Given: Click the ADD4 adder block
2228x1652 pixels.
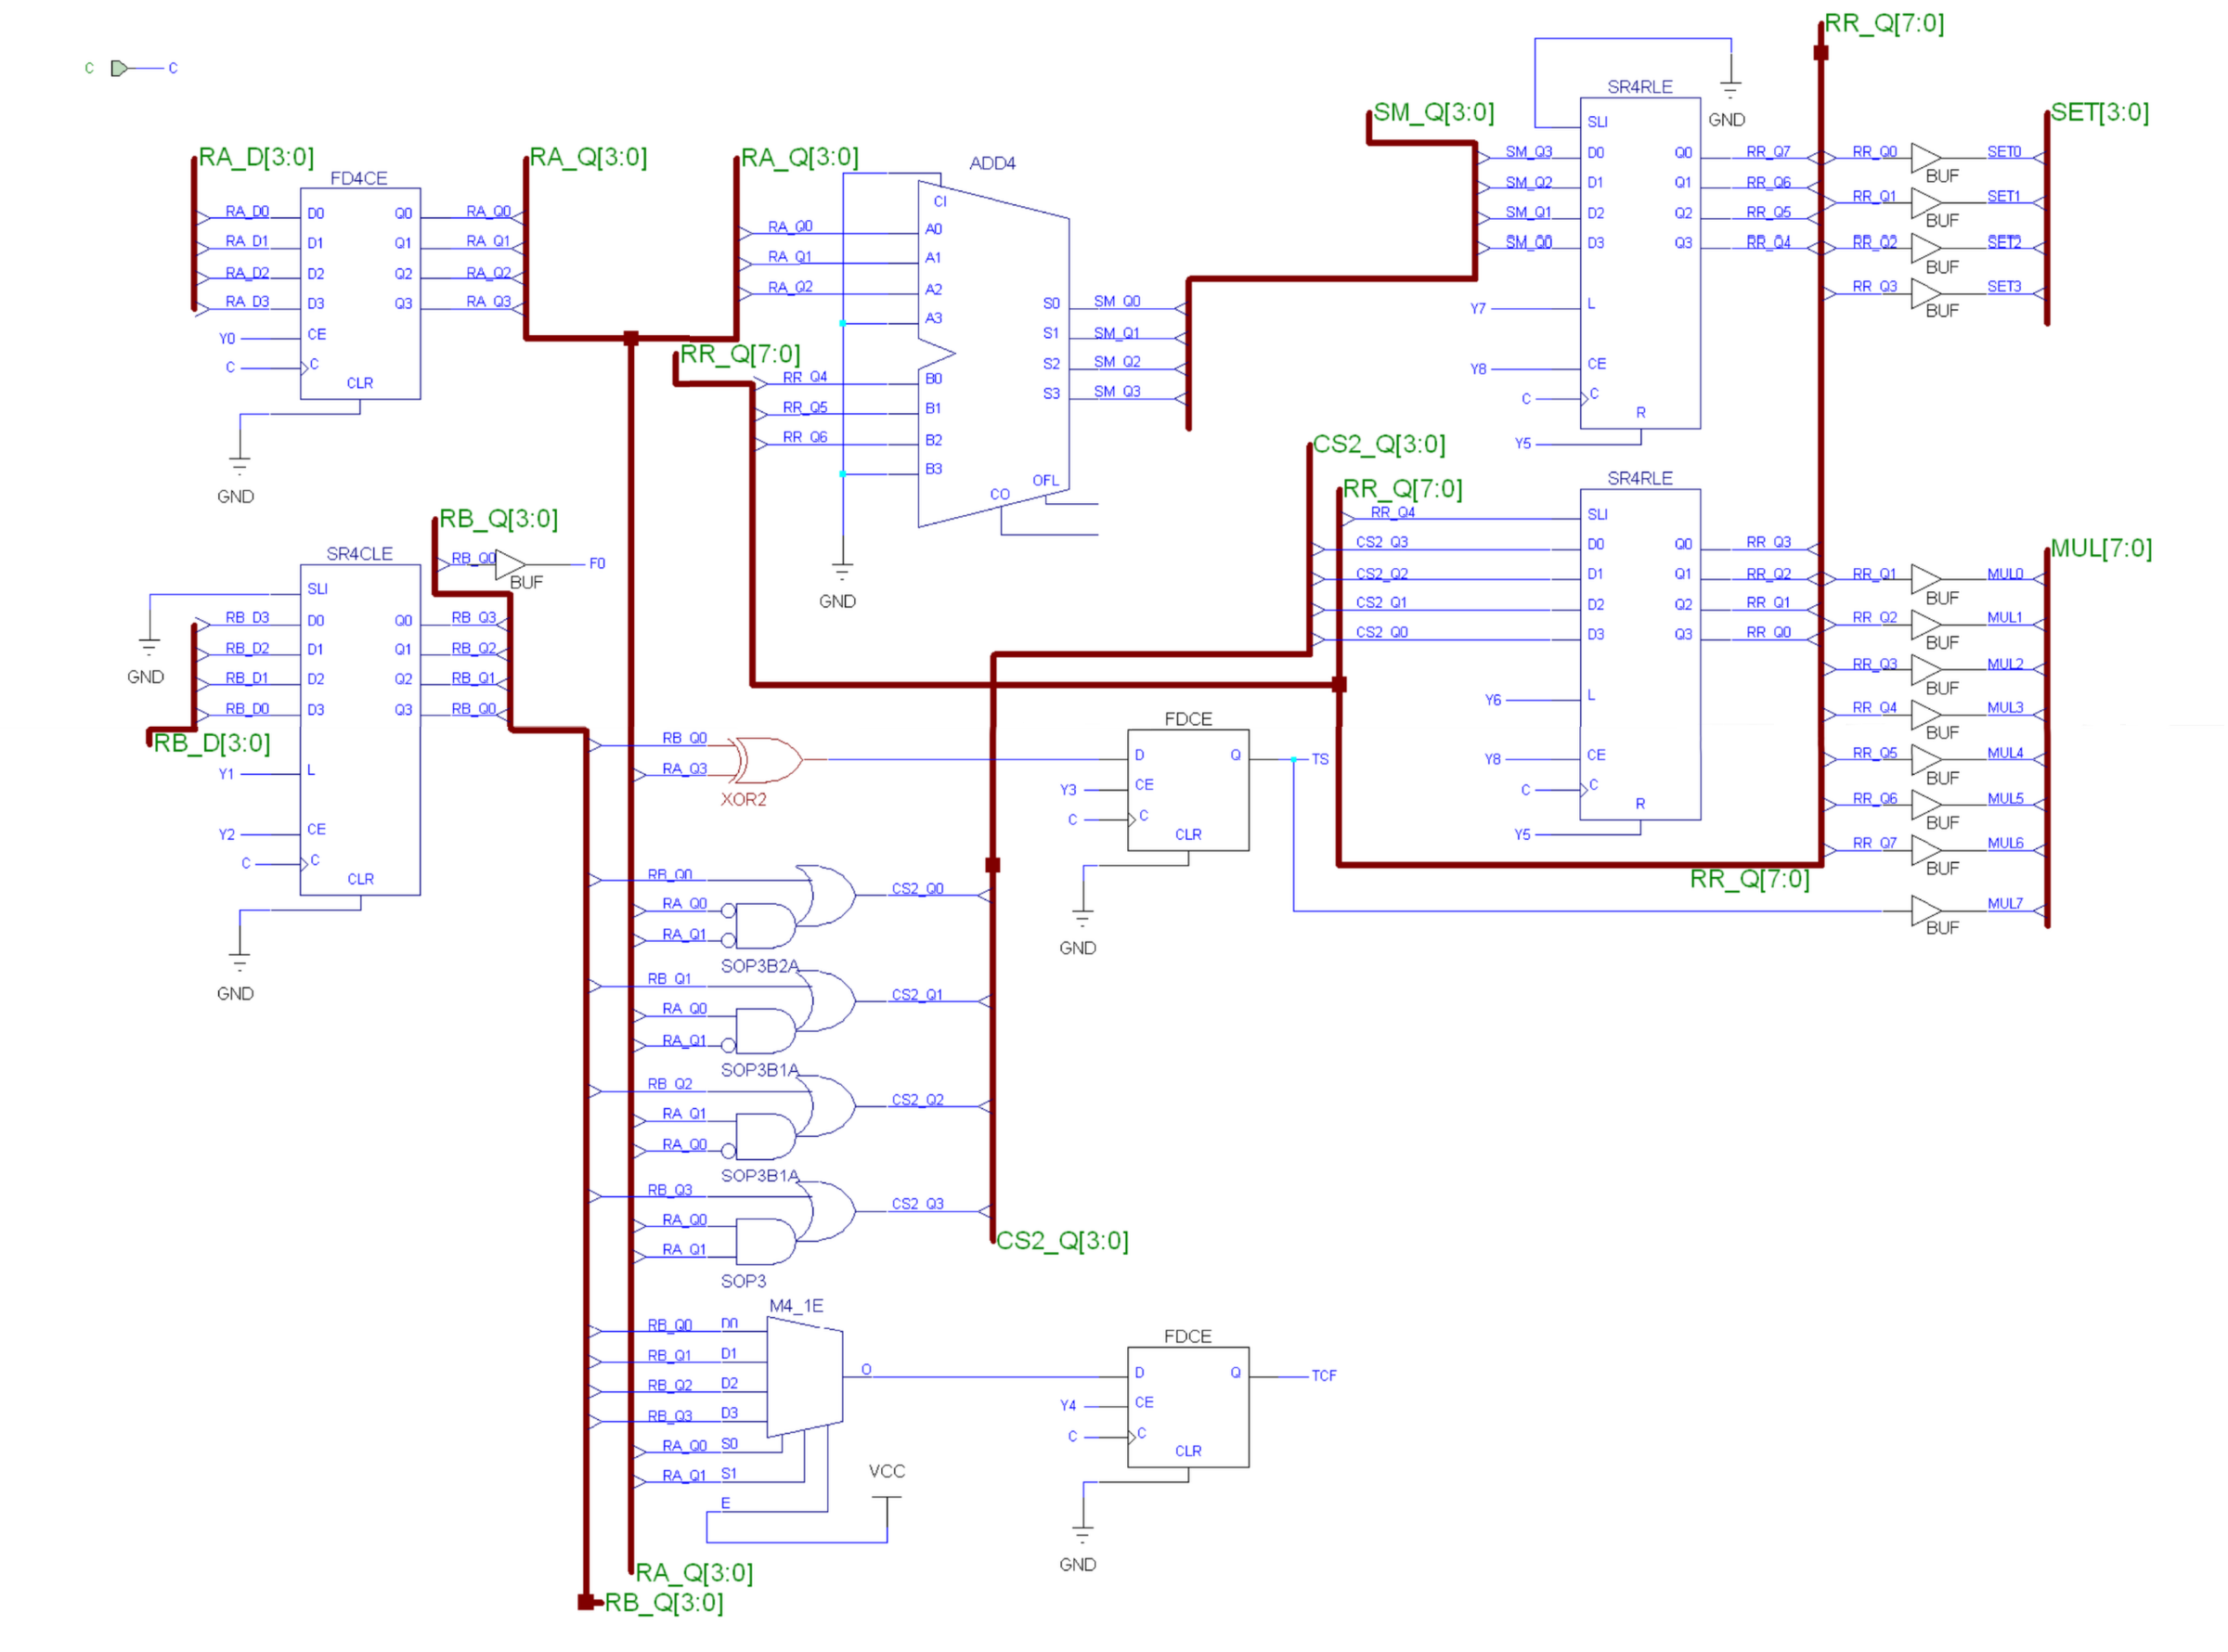Looking at the screenshot, I should (x=995, y=355).
